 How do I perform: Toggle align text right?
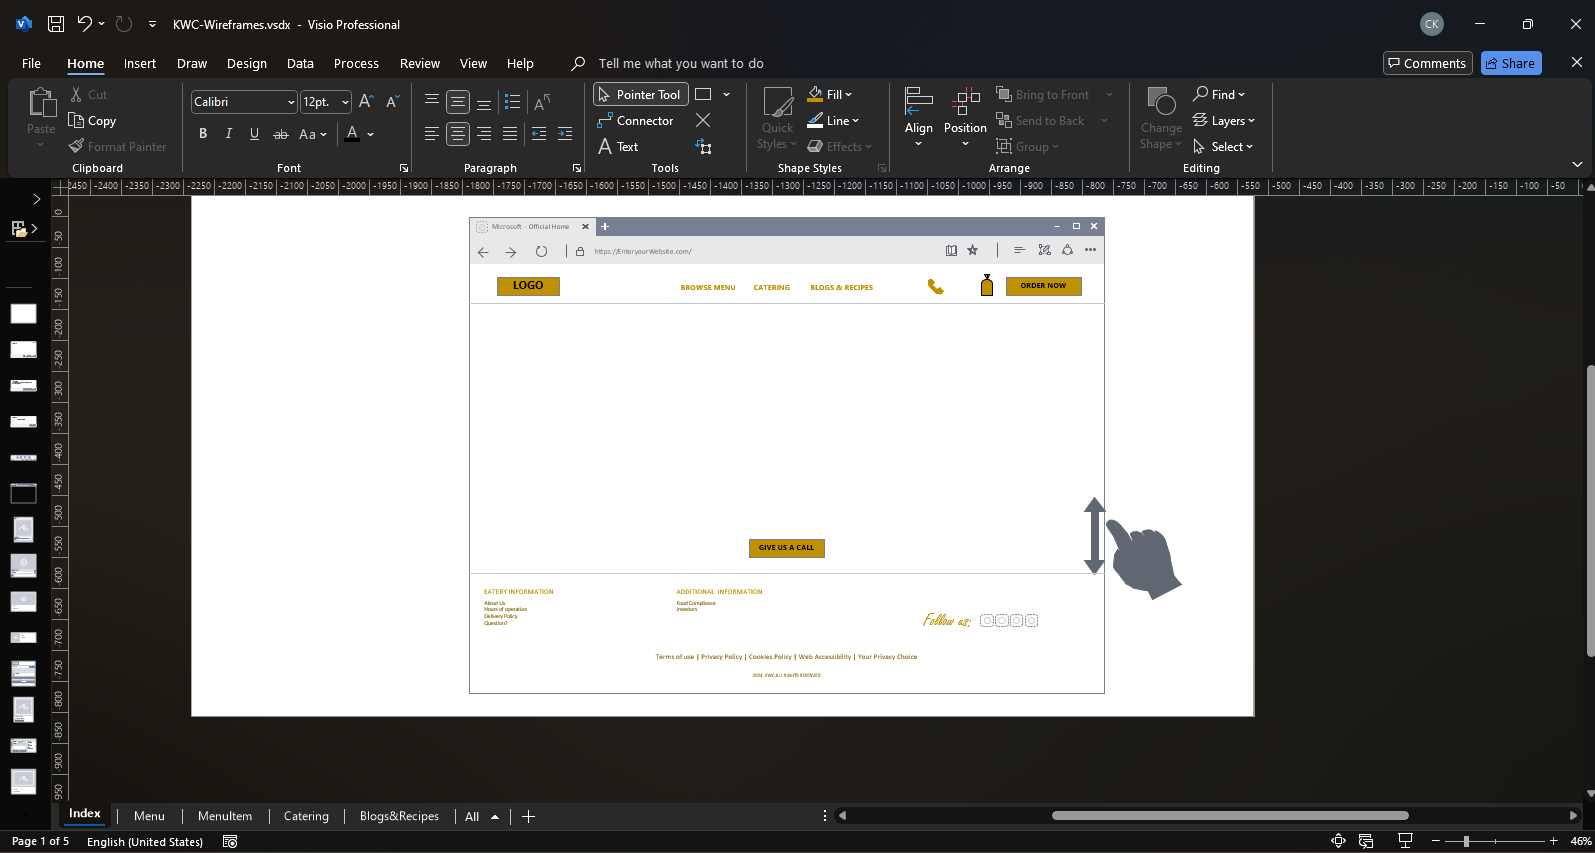484,133
